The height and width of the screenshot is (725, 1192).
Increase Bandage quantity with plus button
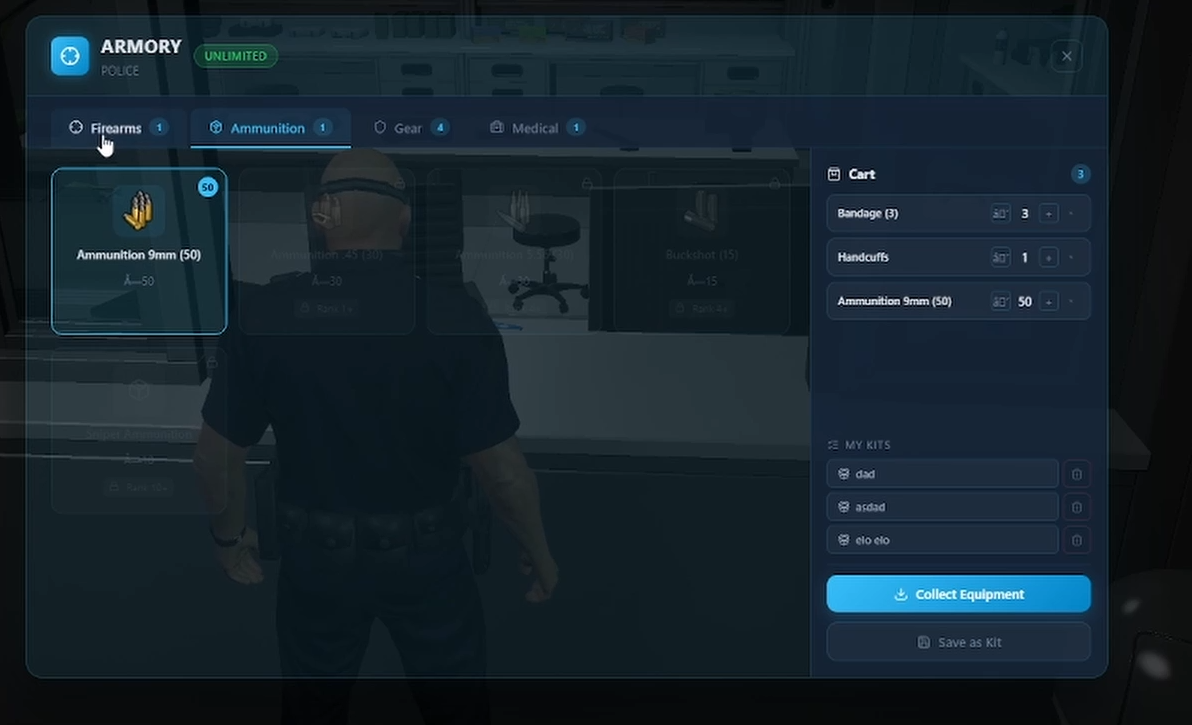coord(1048,214)
